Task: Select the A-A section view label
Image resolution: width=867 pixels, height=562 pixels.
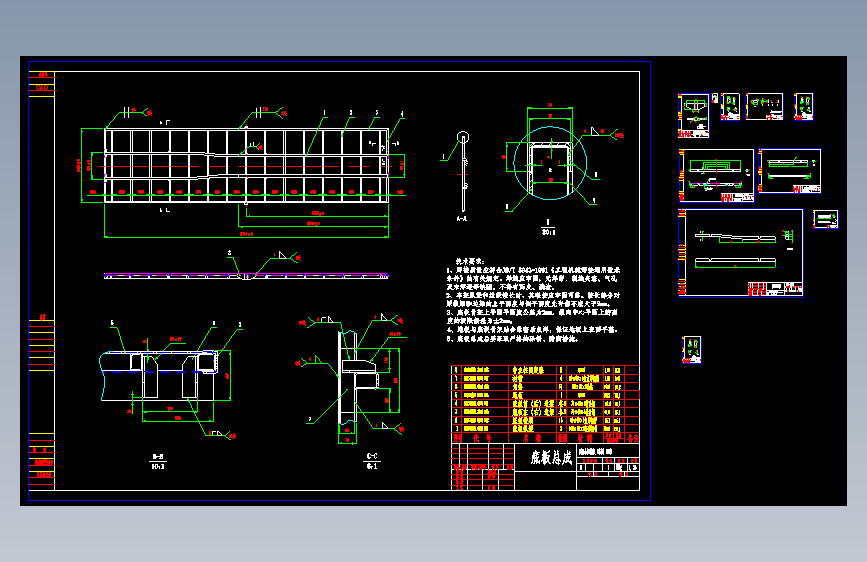Action: click(x=461, y=218)
